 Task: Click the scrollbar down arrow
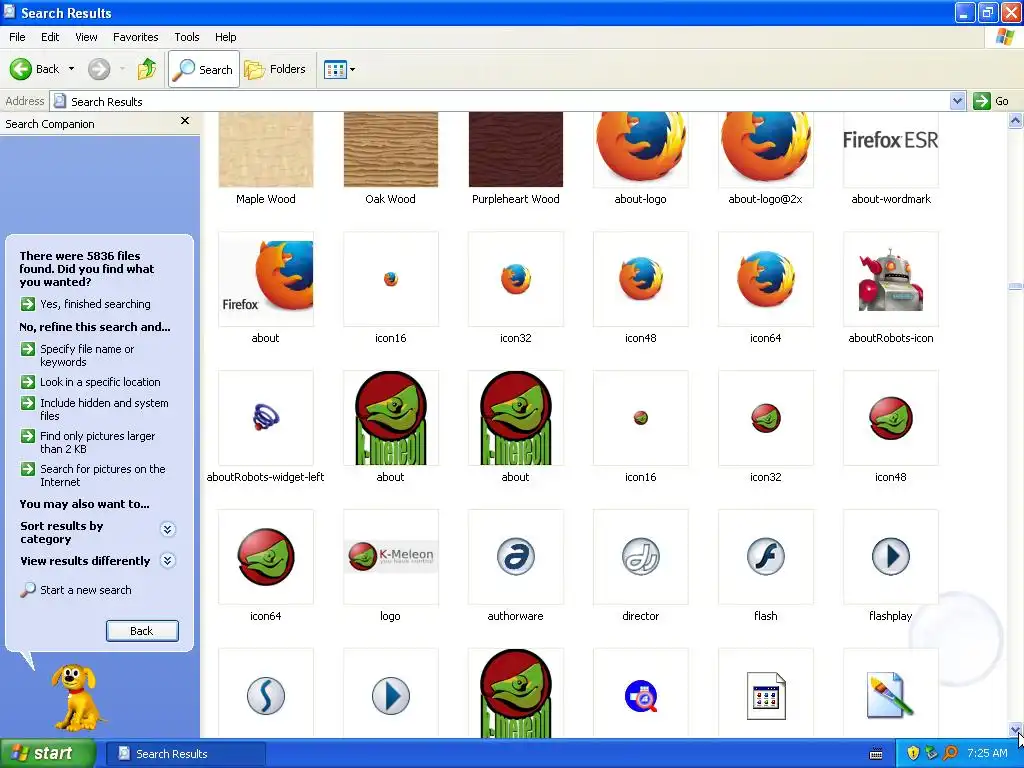tap(1016, 730)
